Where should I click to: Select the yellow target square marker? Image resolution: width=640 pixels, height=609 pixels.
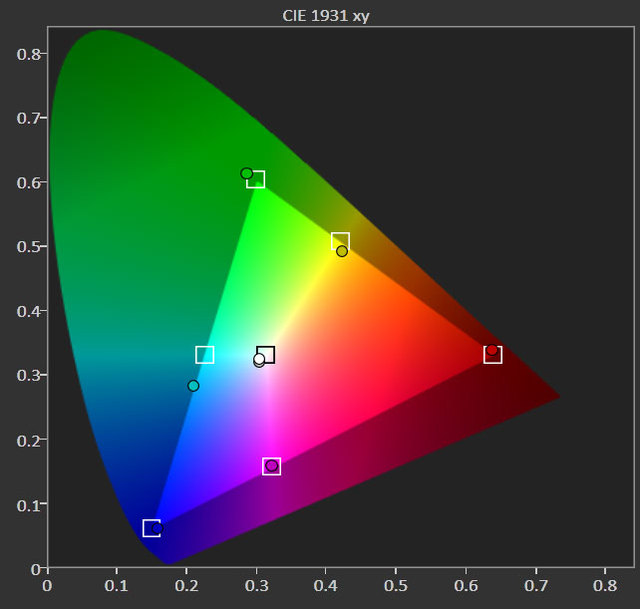tap(340, 241)
